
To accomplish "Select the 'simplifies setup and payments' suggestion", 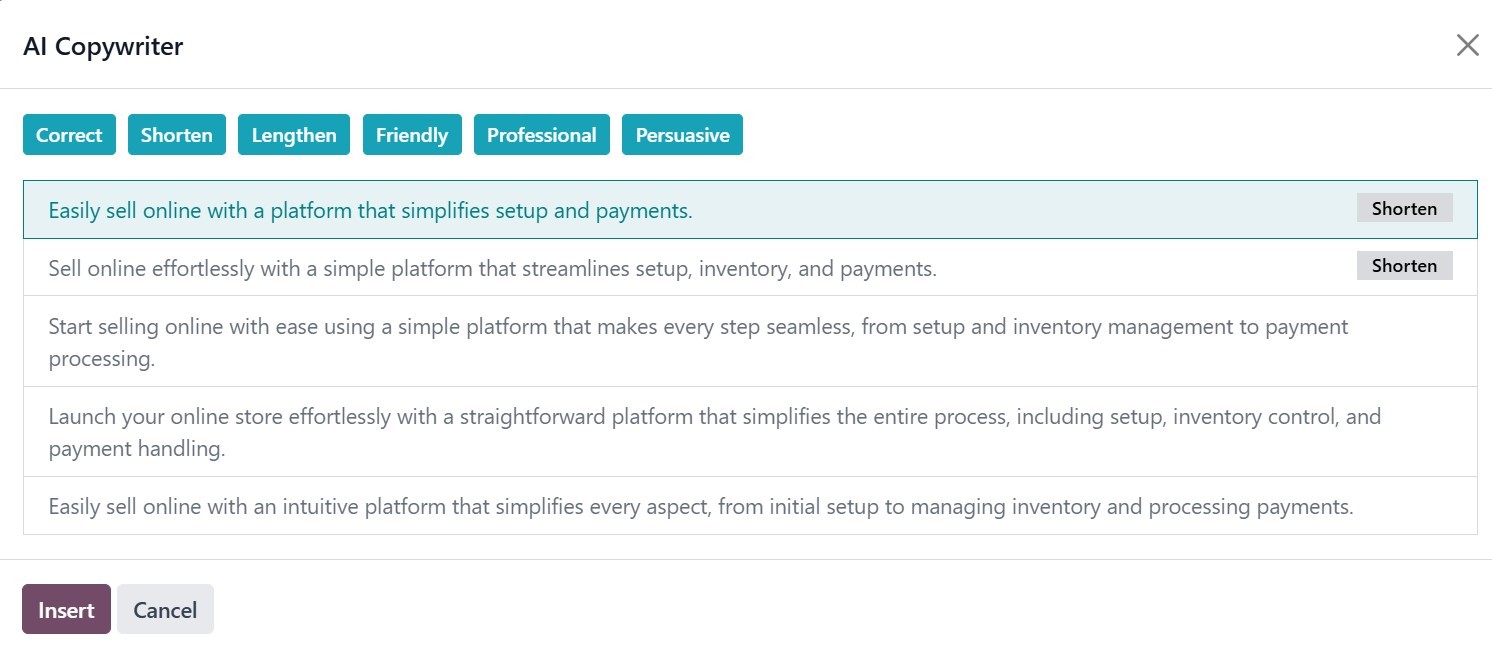I will pos(370,211).
